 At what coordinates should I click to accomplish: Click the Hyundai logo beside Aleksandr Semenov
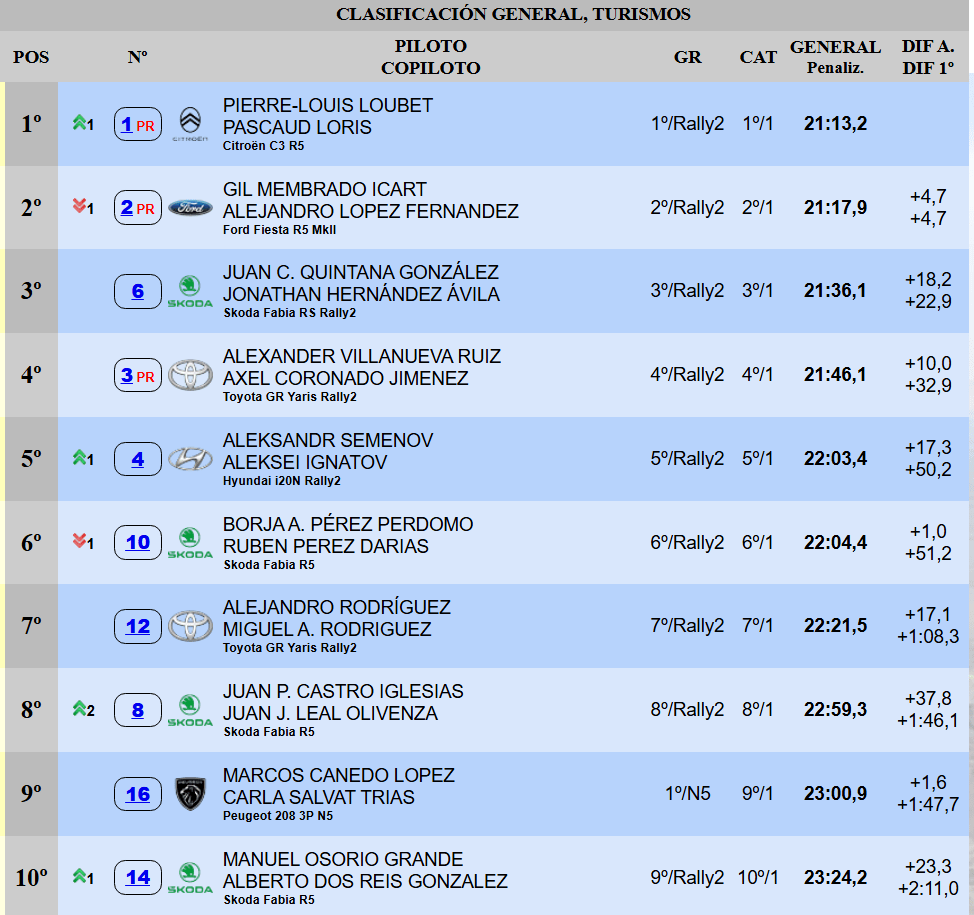click(x=190, y=460)
